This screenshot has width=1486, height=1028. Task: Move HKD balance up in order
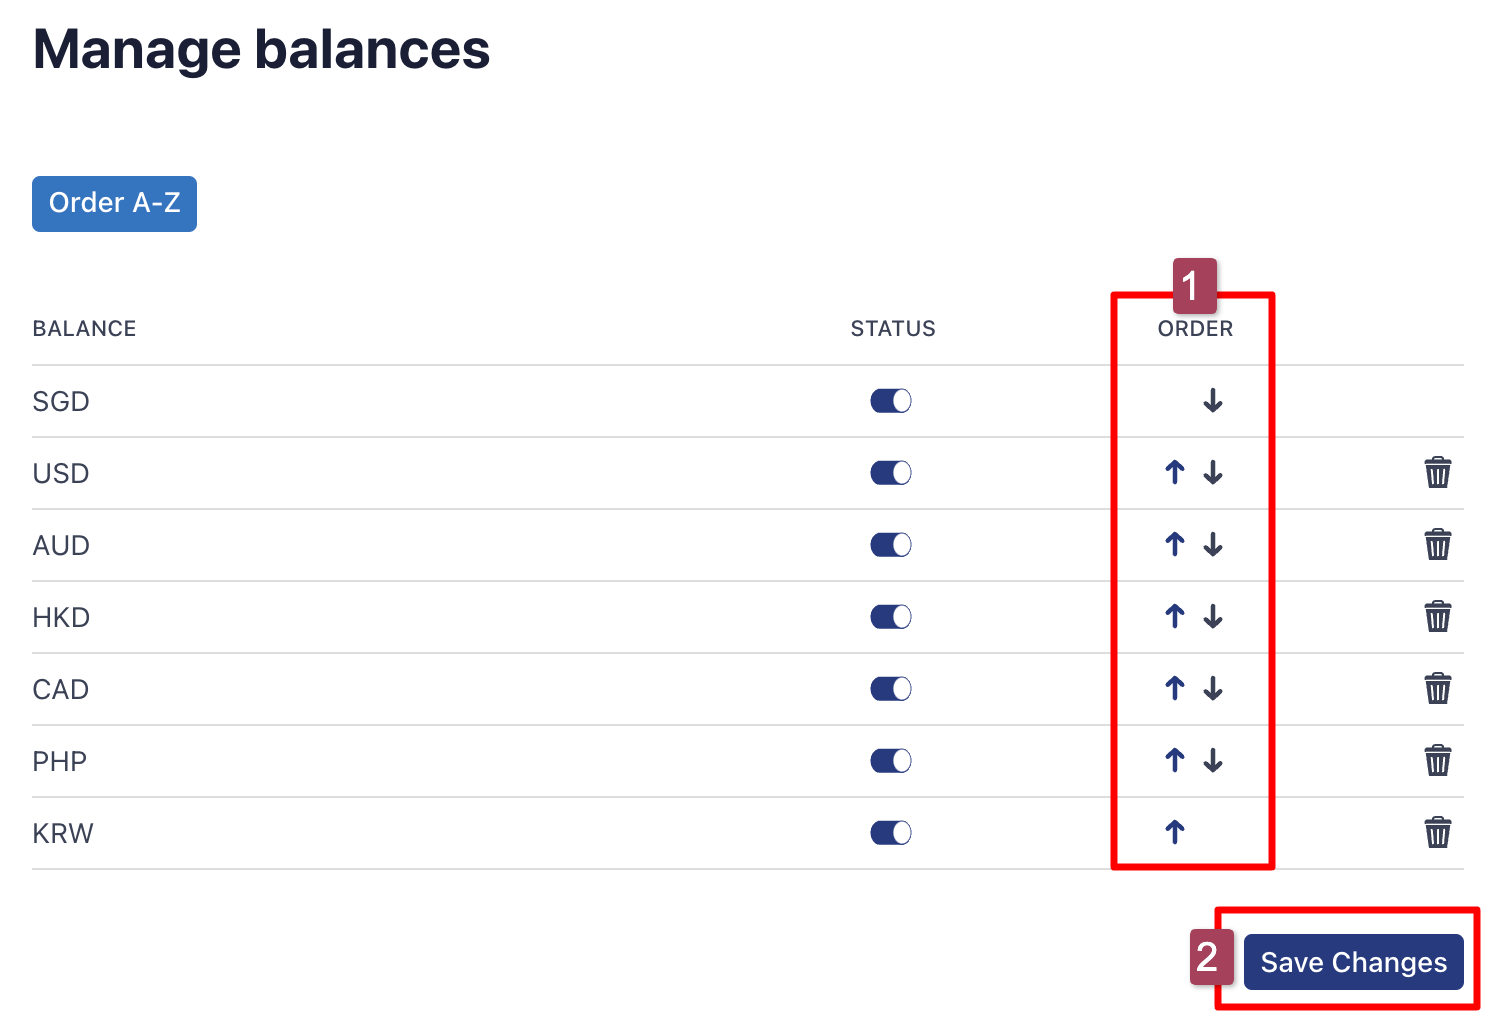(1175, 617)
